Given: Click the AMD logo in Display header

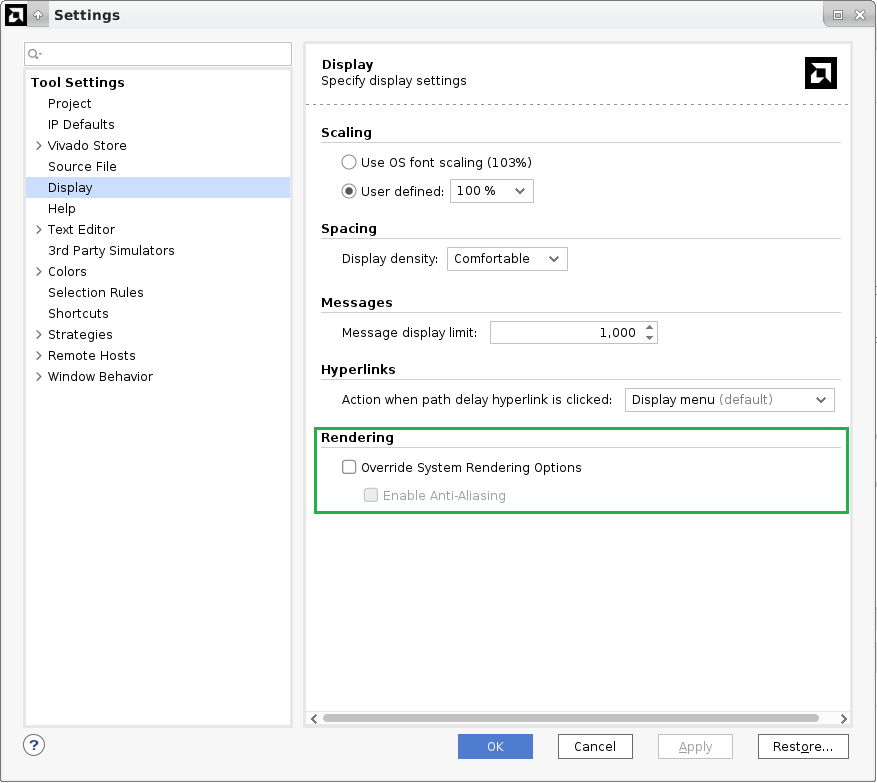Looking at the screenshot, I should point(821,73).
